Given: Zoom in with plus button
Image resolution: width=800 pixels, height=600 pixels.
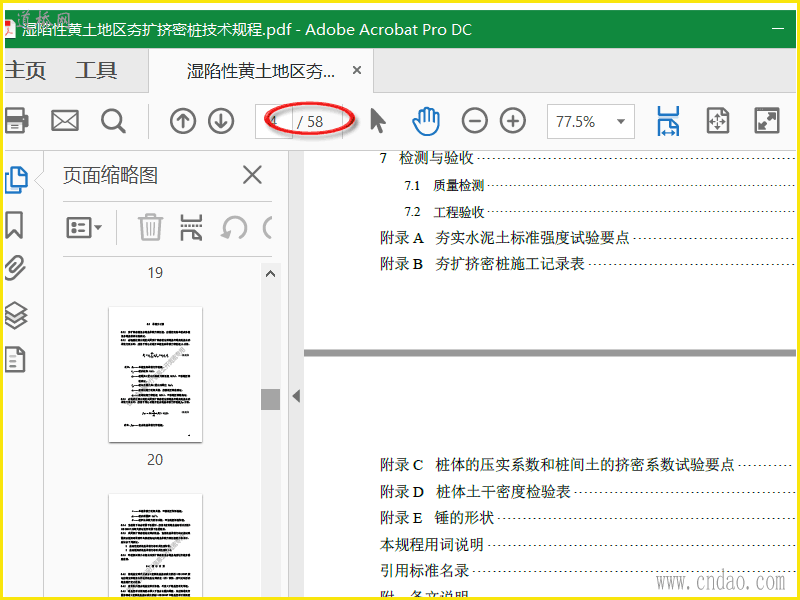Looking at the screenshot, I should [x=513, y=121].
